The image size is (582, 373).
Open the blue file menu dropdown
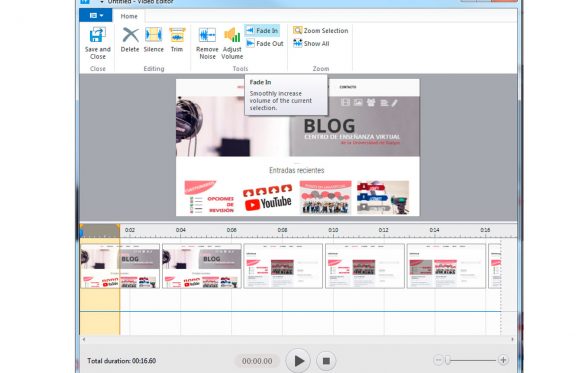(x=96, y=16)
